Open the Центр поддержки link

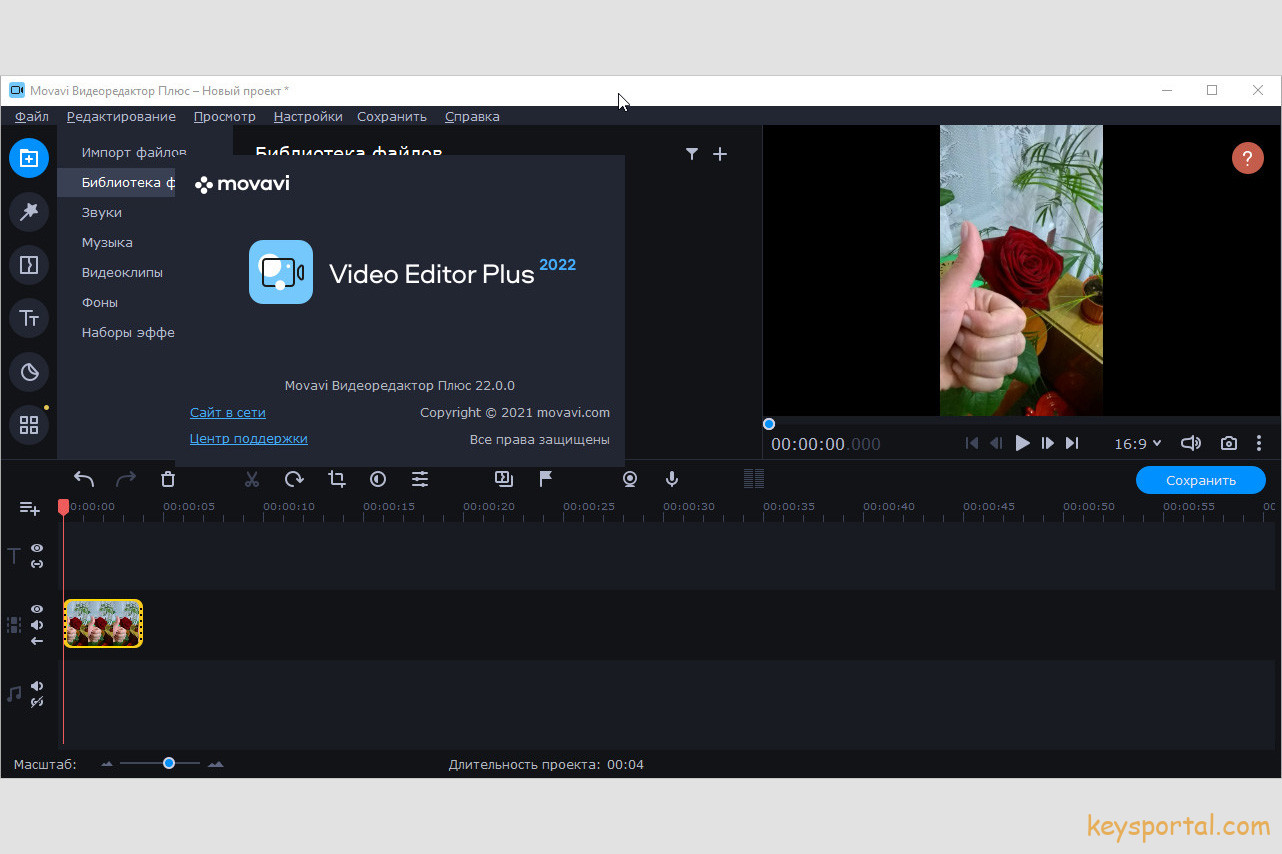(248, 439)
